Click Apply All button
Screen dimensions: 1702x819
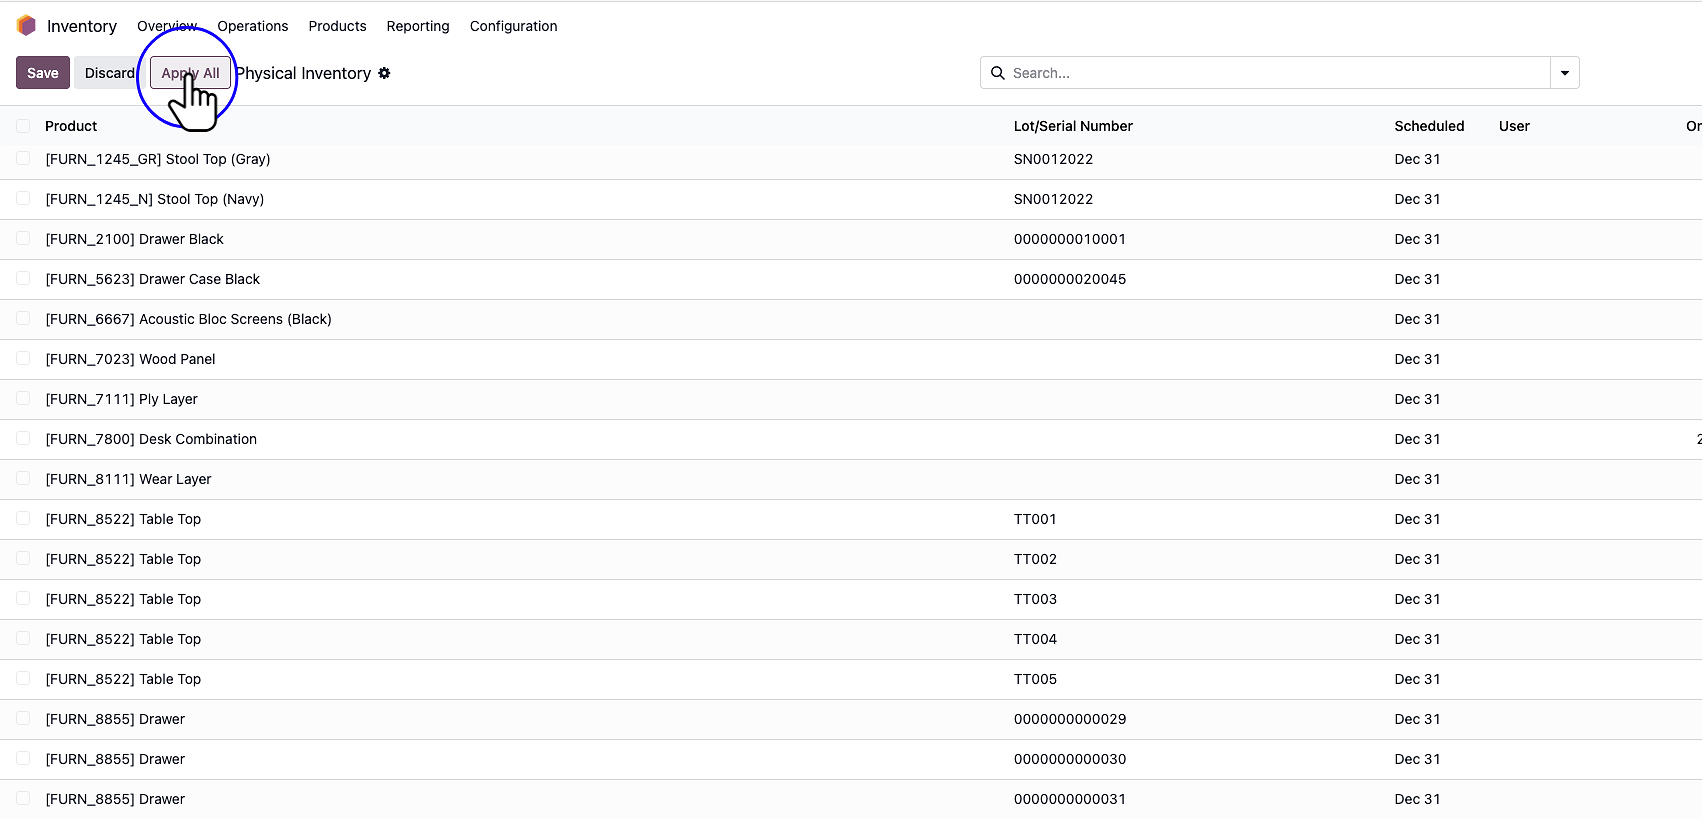[190, 73]
